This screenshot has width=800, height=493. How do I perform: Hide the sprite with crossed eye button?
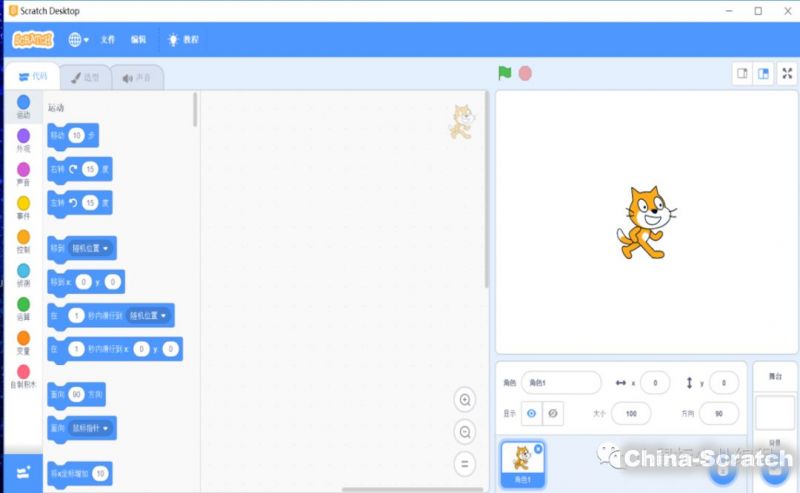click(553, 413)
